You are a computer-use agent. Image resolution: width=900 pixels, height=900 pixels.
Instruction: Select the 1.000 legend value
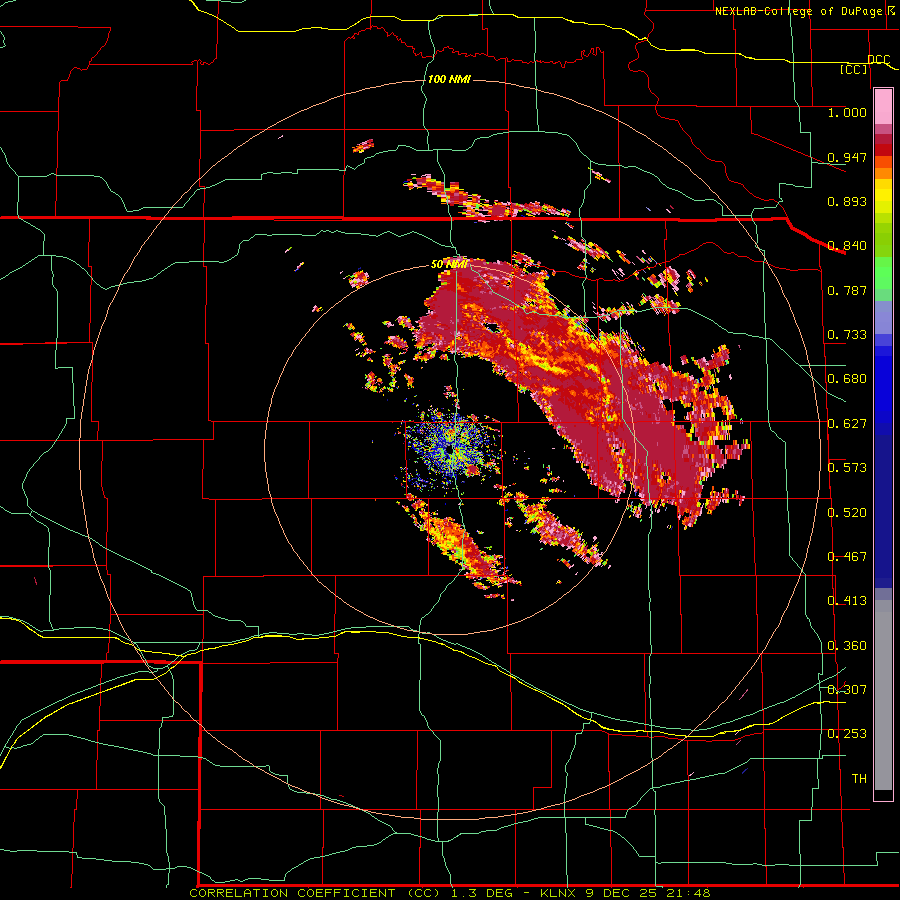click(847, 112)
